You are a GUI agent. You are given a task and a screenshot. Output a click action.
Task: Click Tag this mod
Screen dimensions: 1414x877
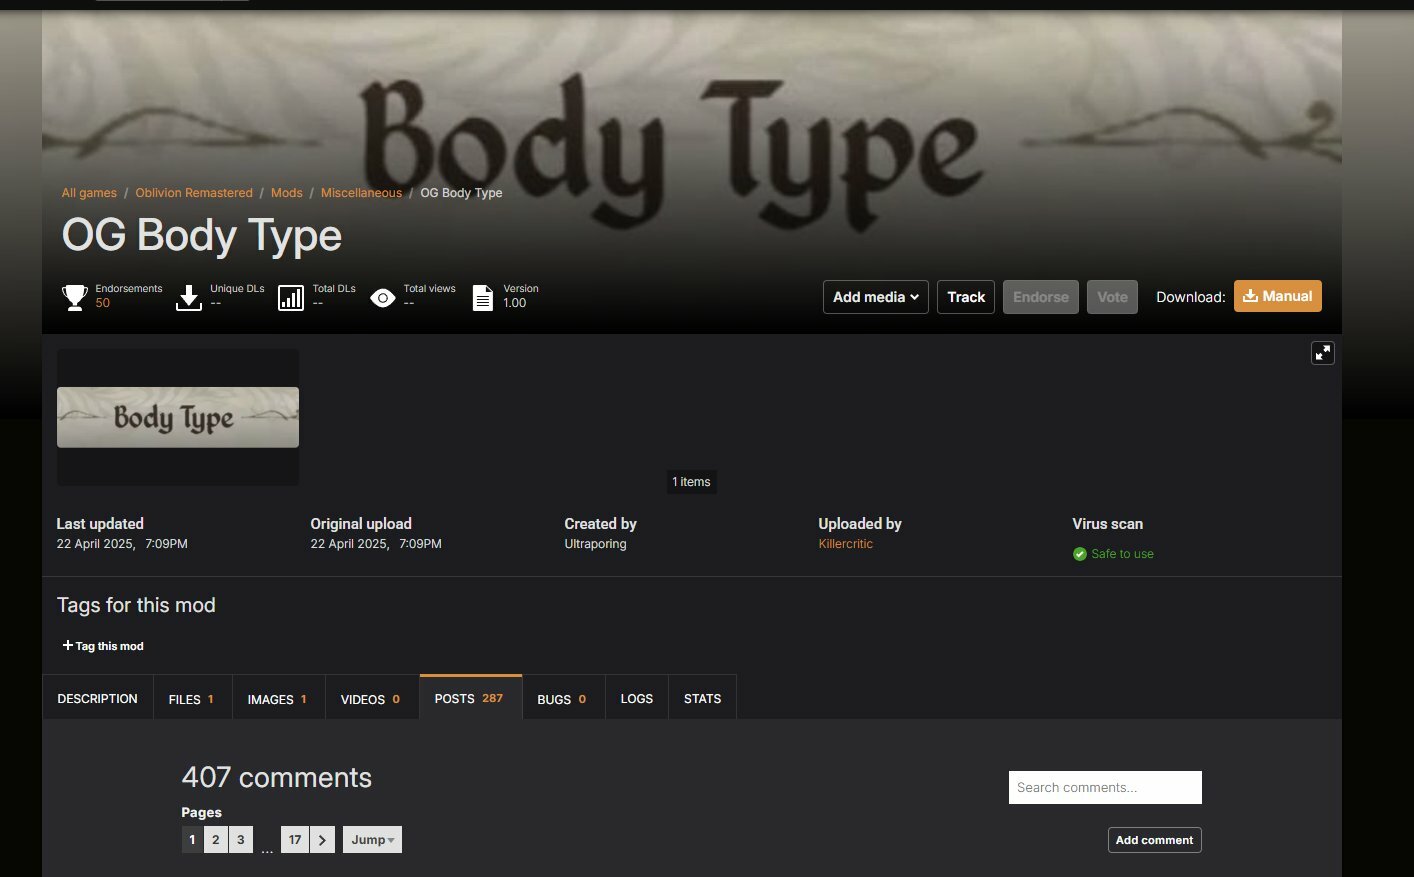point(103,646)
